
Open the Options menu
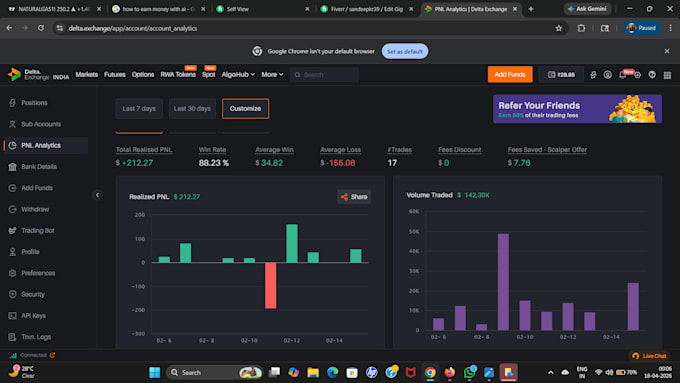click(143, 75)
